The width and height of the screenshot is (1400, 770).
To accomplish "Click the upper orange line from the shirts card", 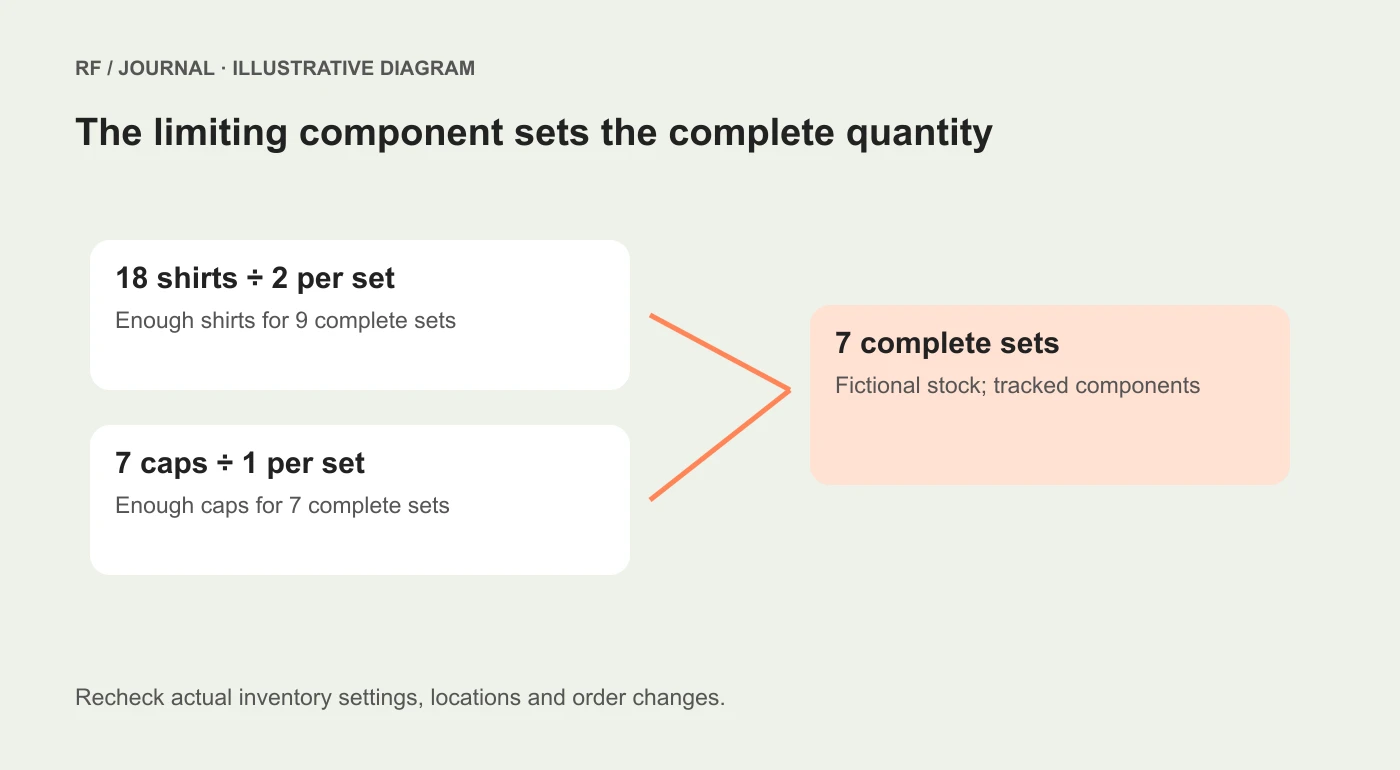I will point(720,352).
